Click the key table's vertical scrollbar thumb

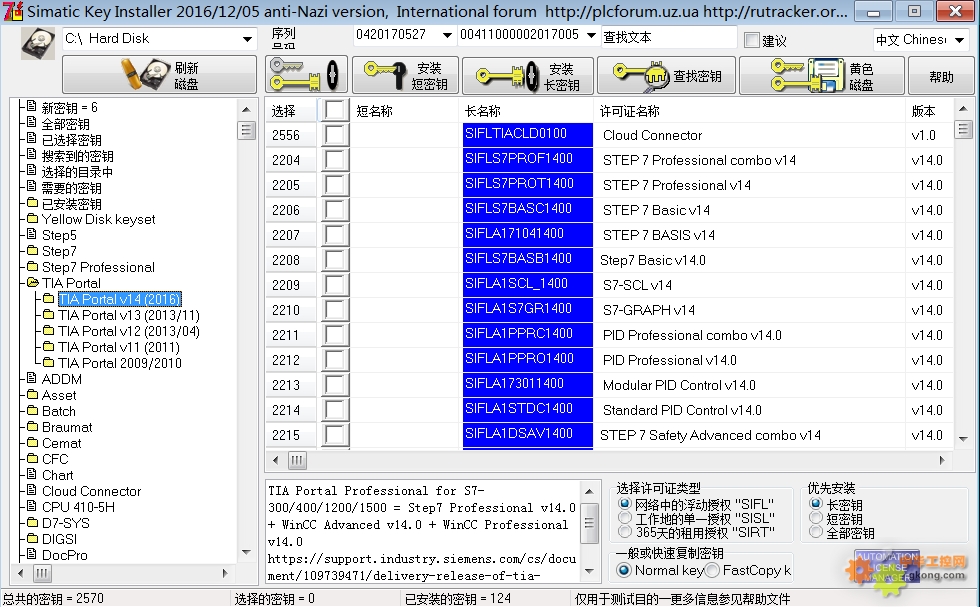pyautogui.click(x=963, y=129)
